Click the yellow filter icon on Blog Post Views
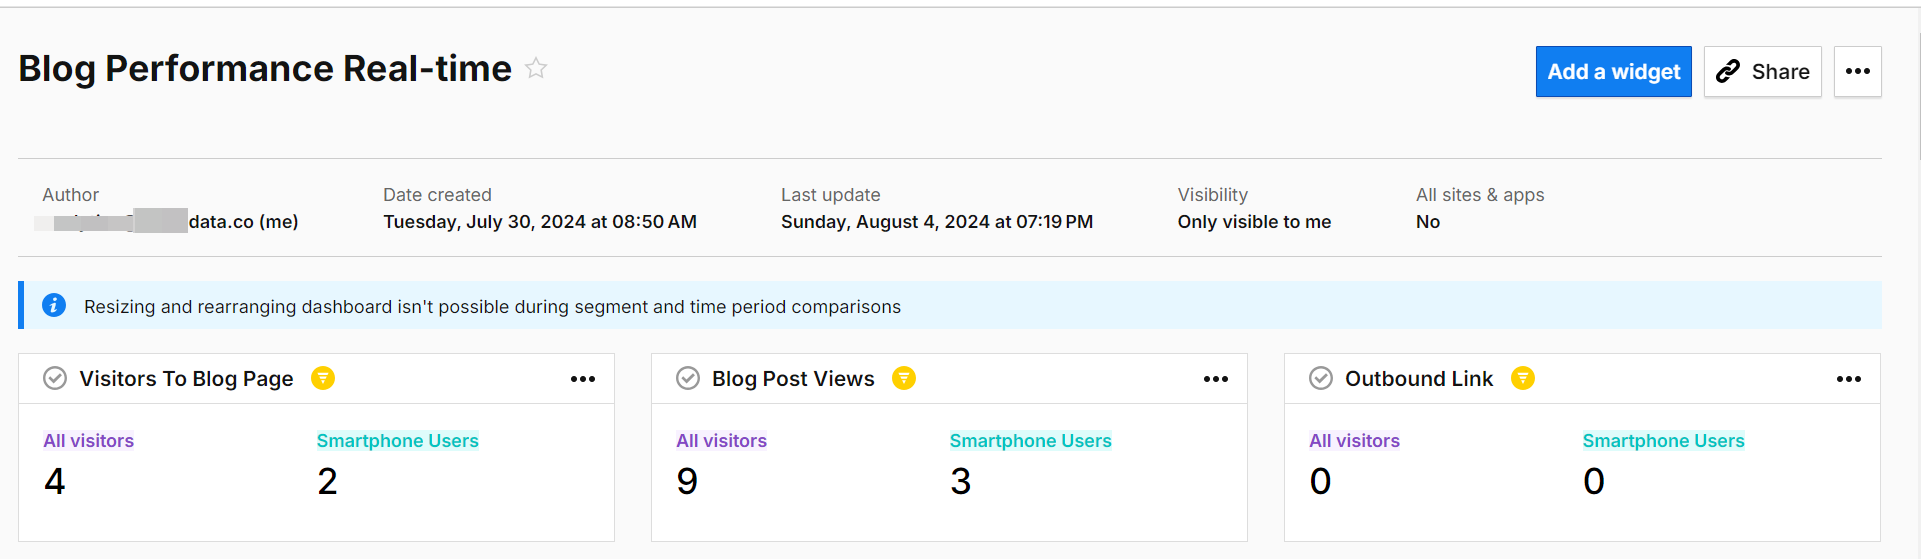 click(904, 378)
